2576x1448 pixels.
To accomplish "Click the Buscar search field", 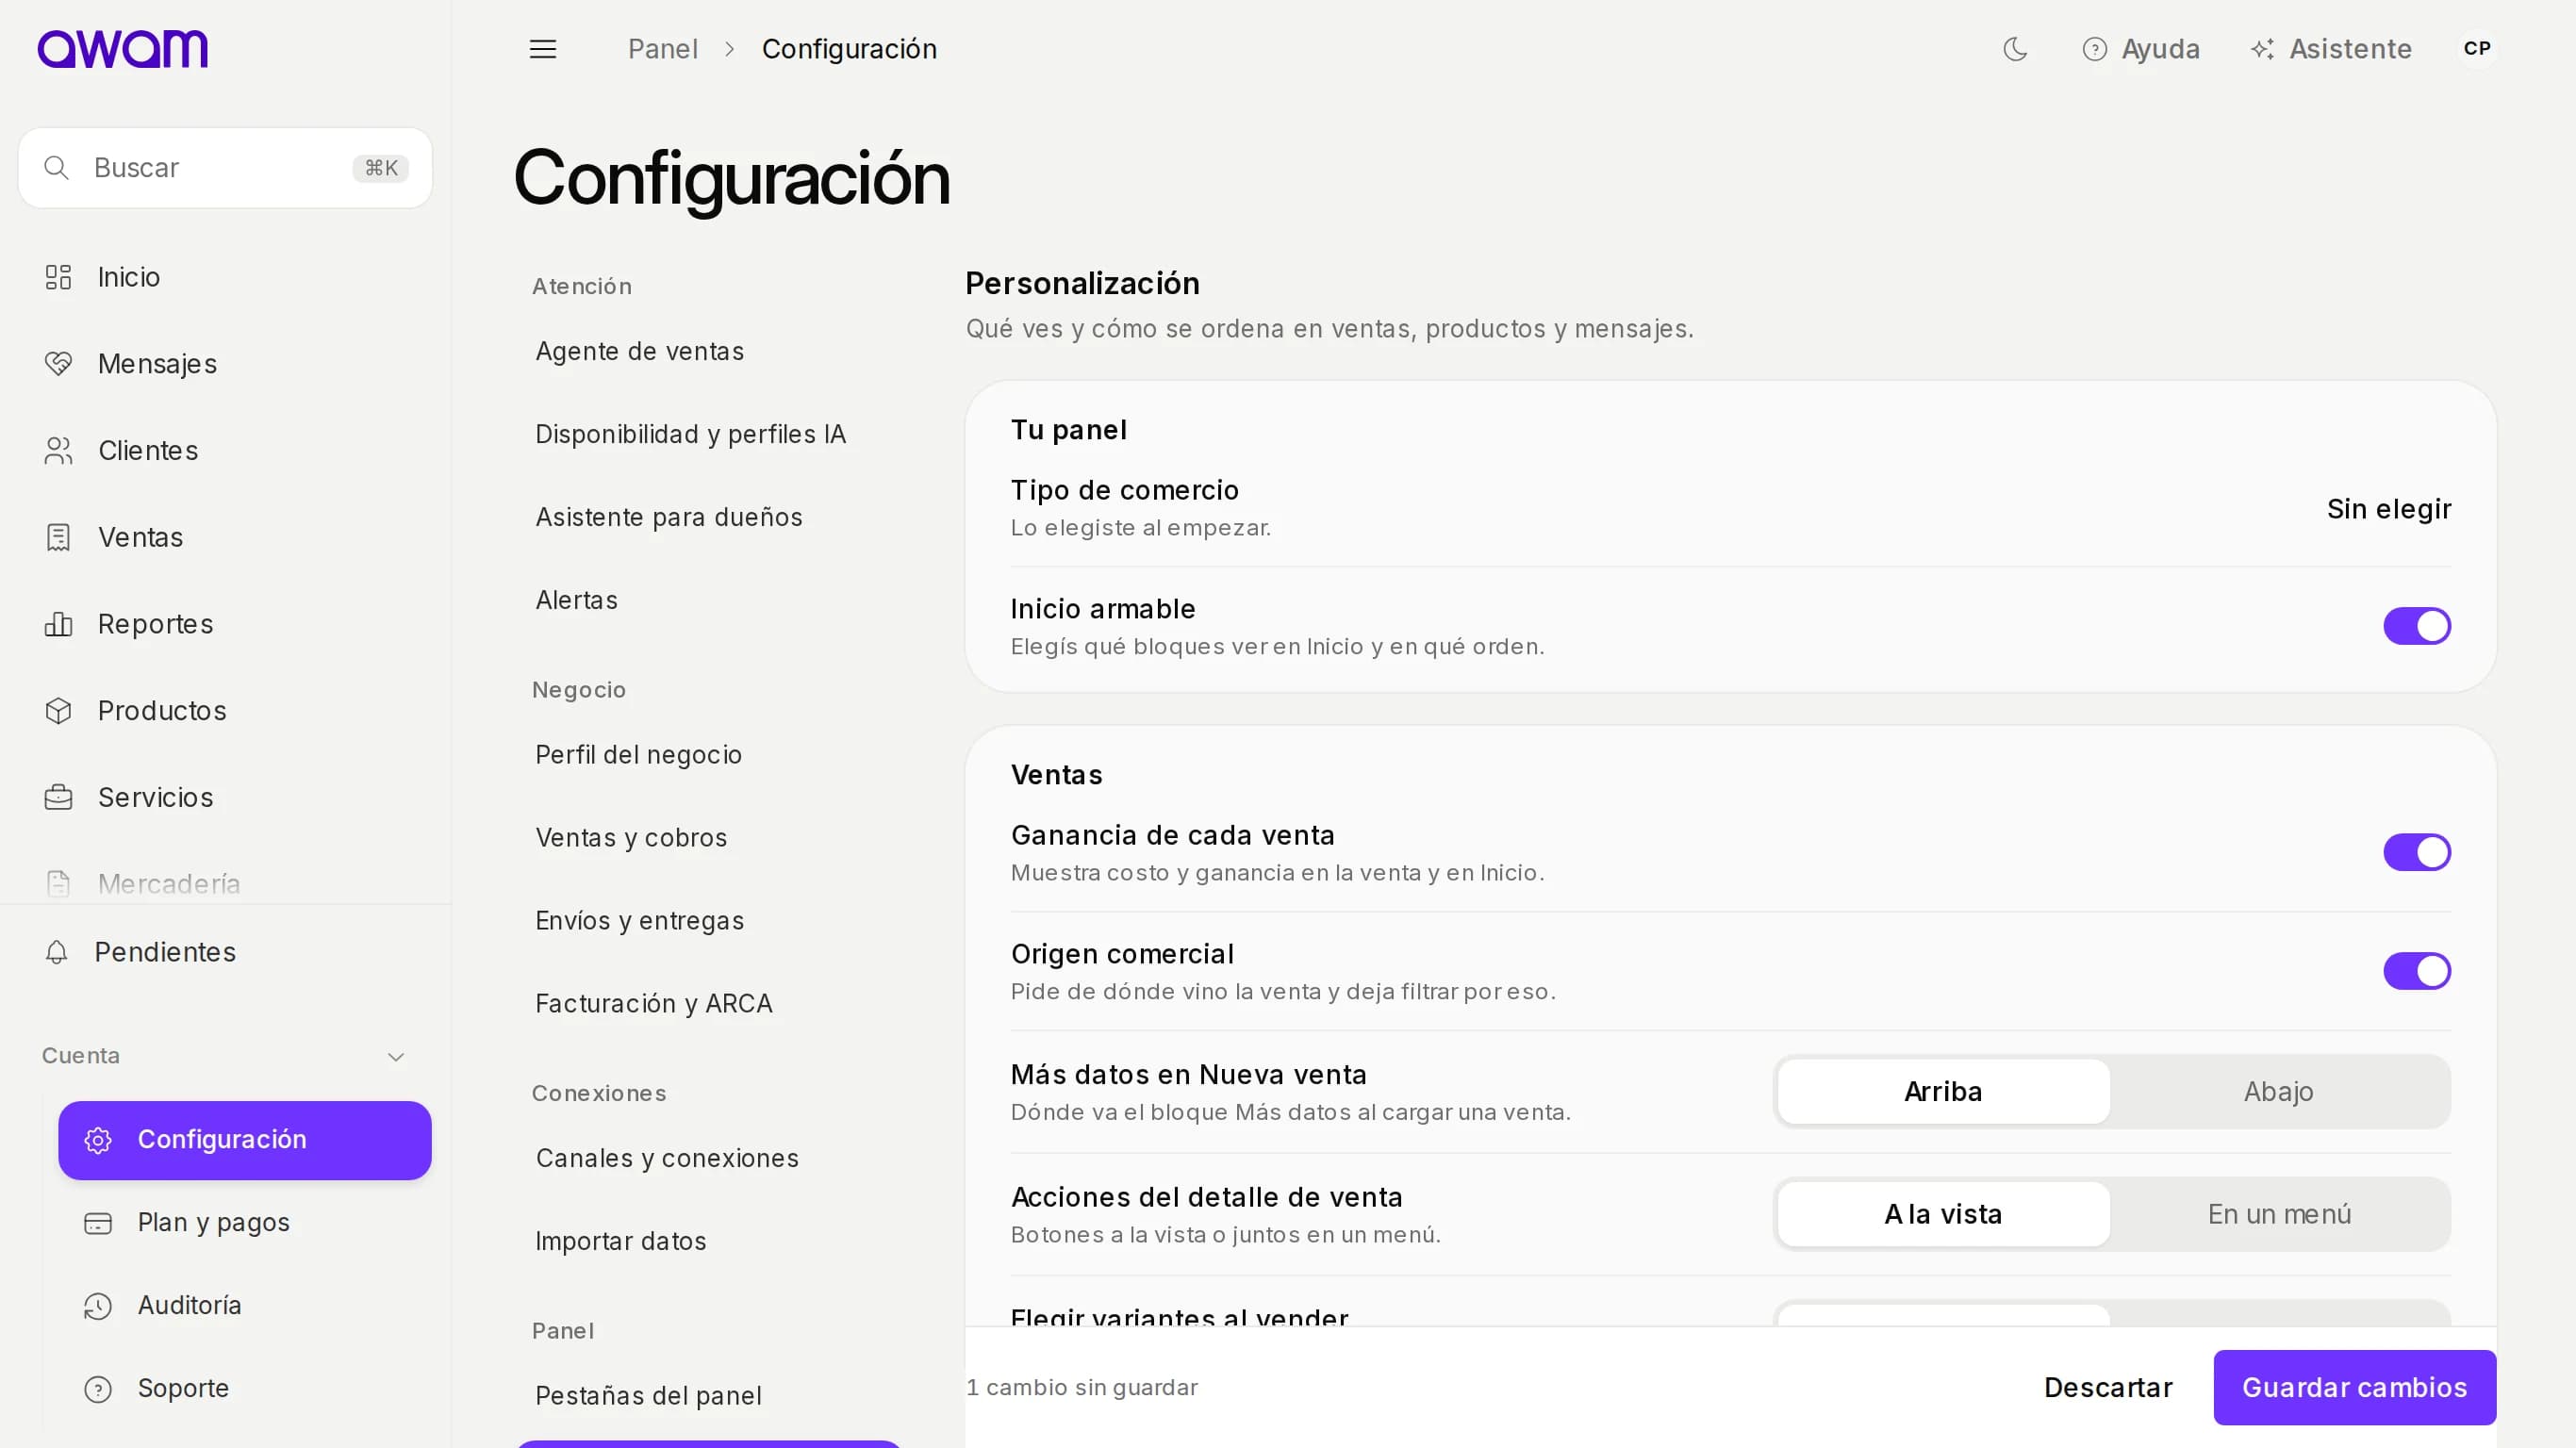I will coord(225,168).
